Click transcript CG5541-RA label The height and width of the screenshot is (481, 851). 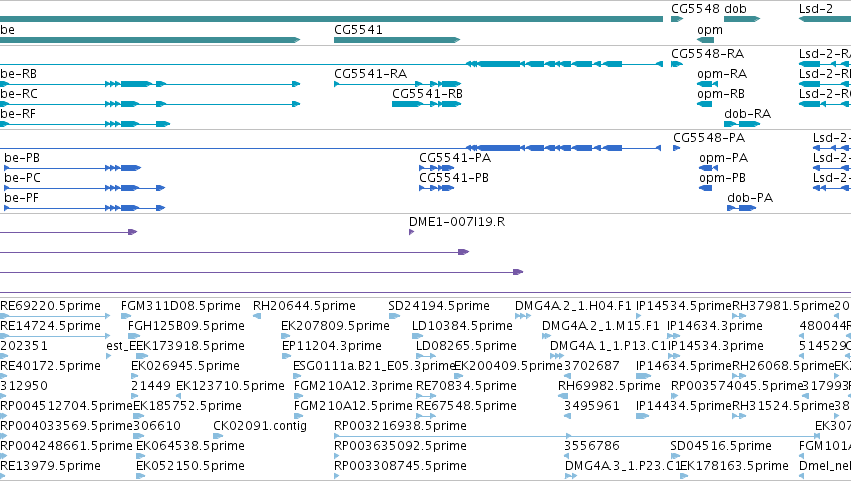[x=371, y=74]
